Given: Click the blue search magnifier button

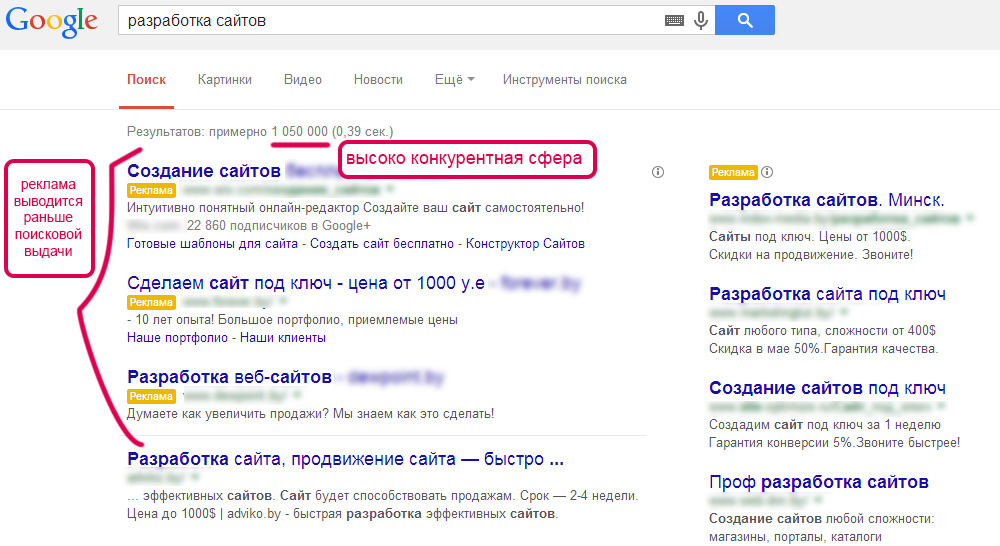Looking at the screenshot, I should pos(745,20).
